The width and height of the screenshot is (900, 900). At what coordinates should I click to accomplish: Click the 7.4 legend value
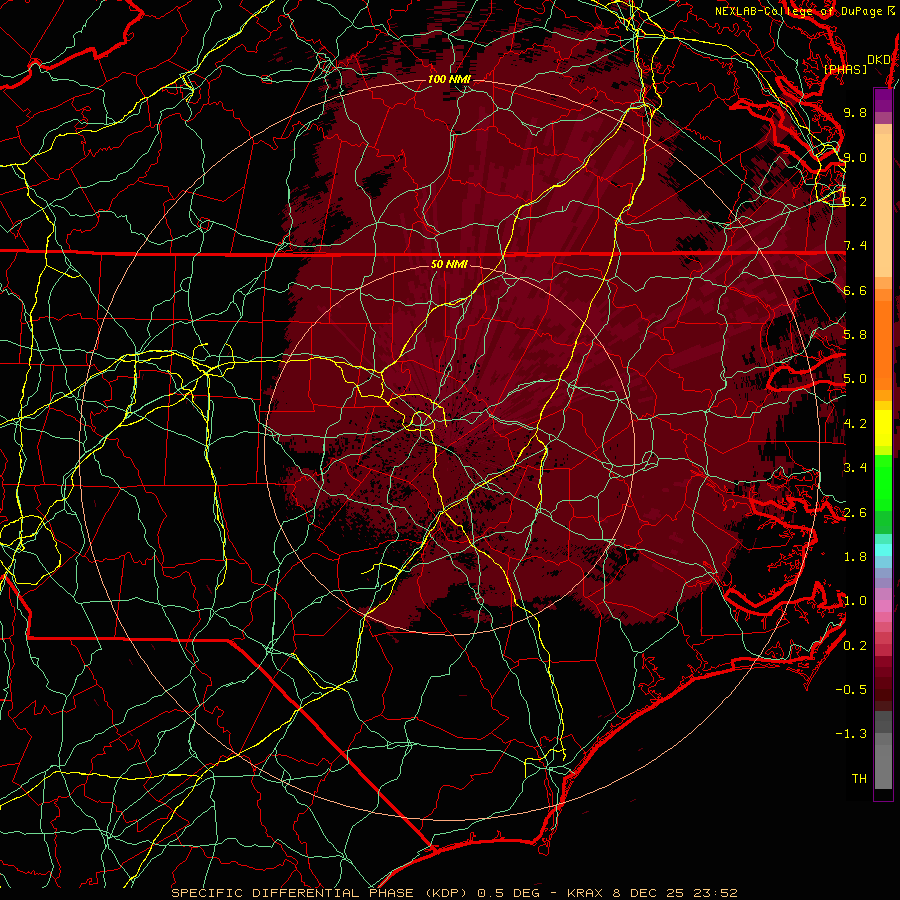[x=855, y=246]
